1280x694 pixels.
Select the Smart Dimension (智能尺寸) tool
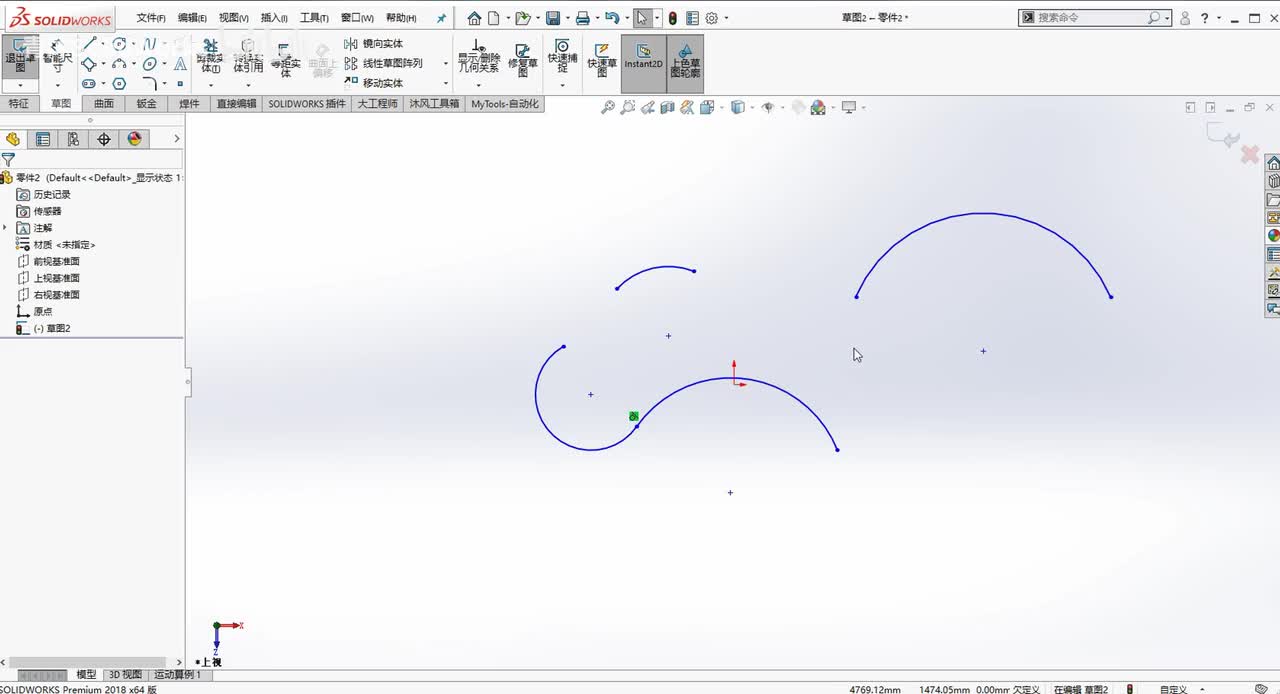(x=57, y=56)
